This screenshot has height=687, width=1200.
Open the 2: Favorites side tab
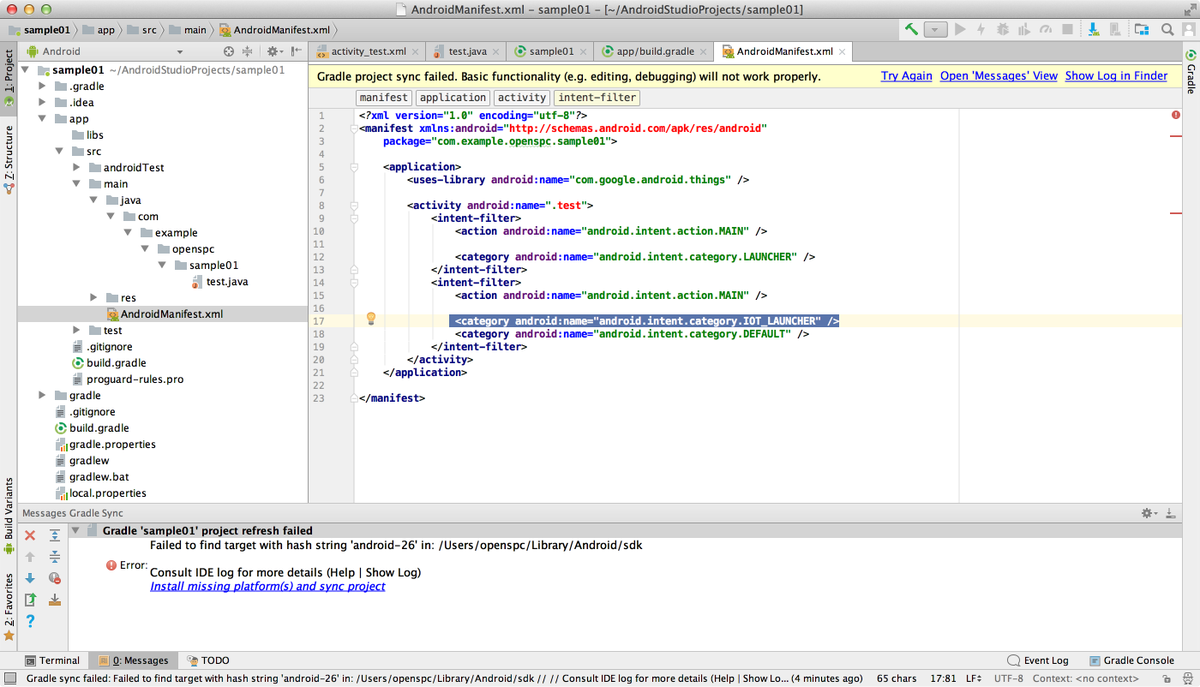pyautogui.click(x=9, y=606)
